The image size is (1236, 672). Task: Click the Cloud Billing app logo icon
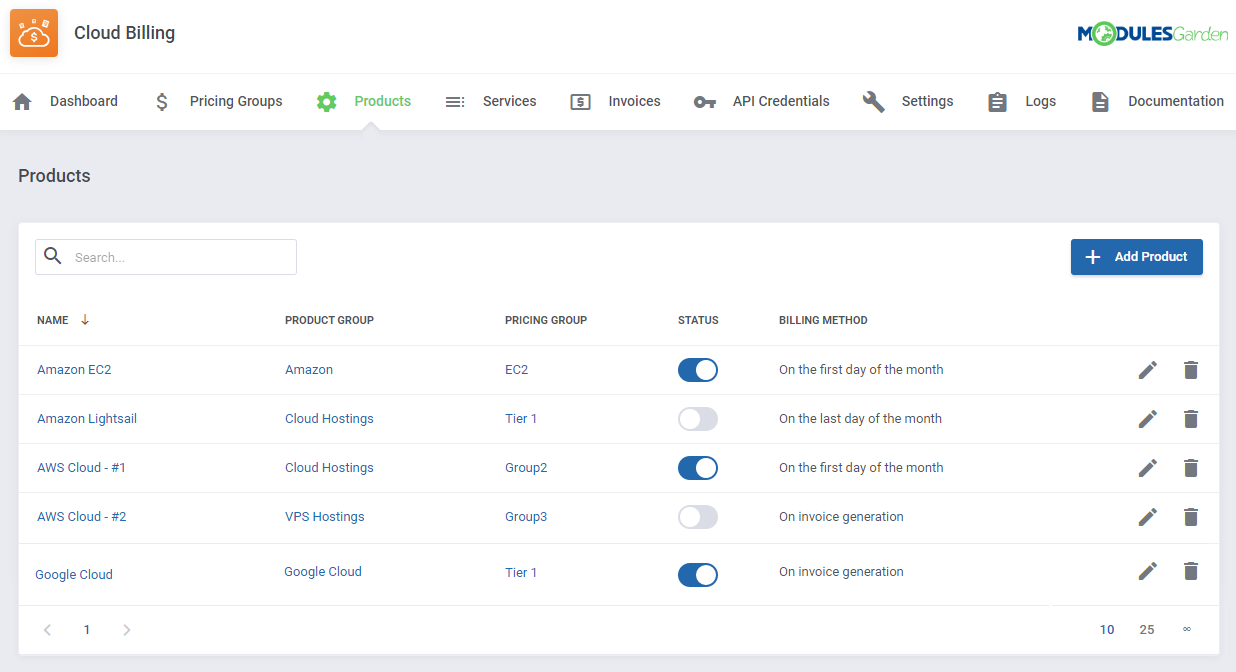[x=34, y=33]
